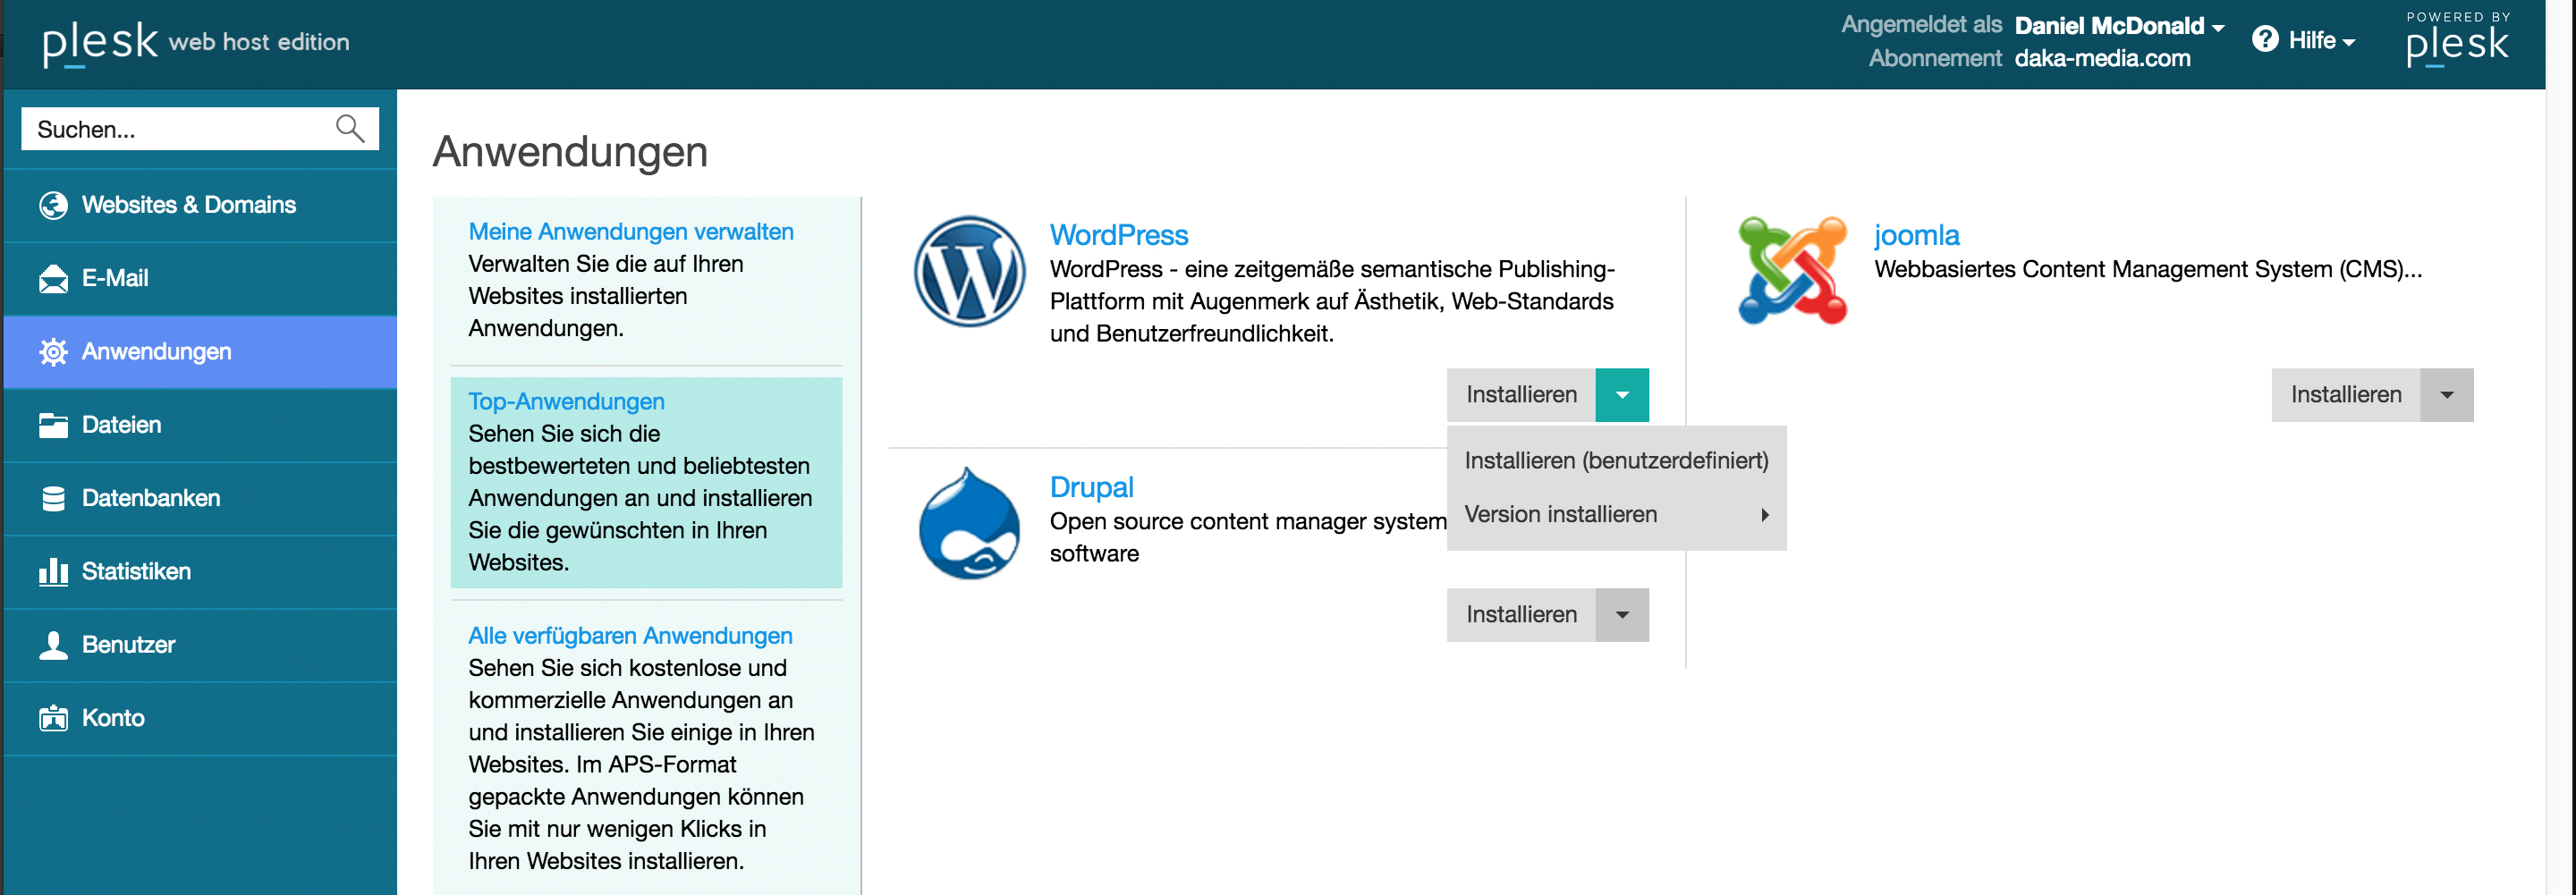Click the Drupal droplet logo icon
This screenshot has width=2576, height=895.
point(968,524)
